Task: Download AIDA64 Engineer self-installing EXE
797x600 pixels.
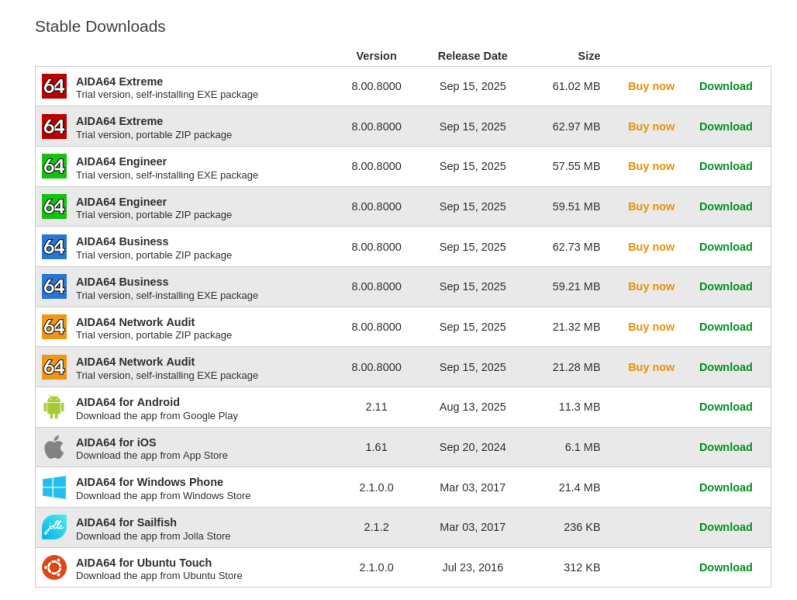Action: pos(725,166)
